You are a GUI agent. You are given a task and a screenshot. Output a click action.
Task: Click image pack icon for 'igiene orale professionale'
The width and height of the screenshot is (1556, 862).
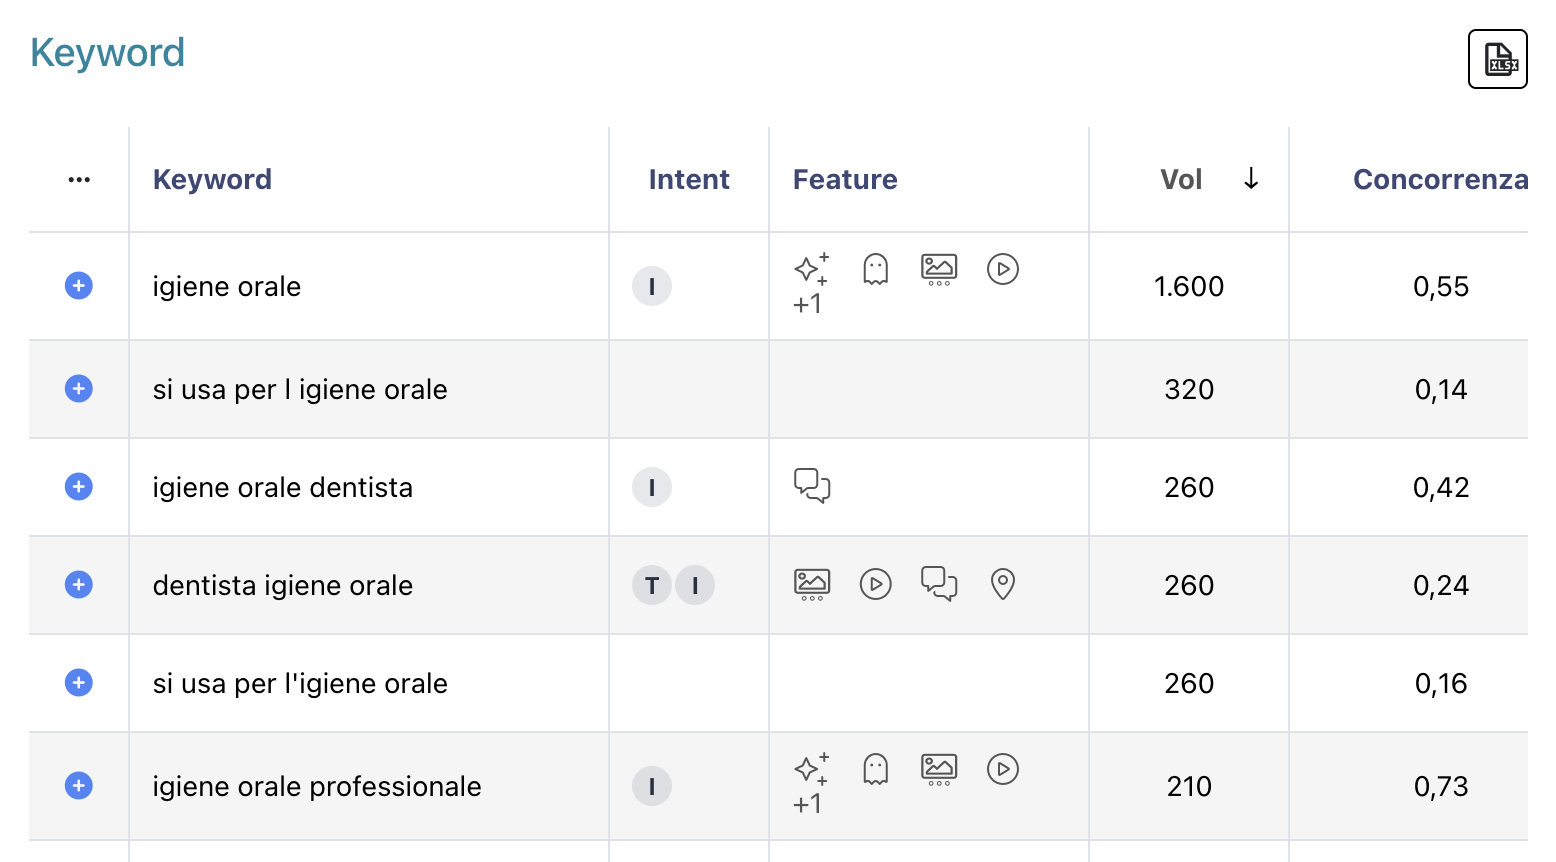coord(939,769)
